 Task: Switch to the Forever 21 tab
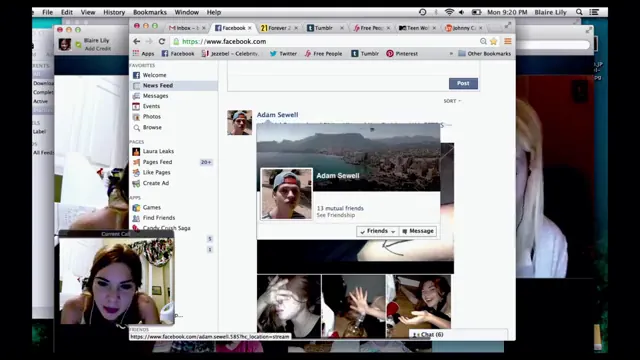click(x=276, y=28)
